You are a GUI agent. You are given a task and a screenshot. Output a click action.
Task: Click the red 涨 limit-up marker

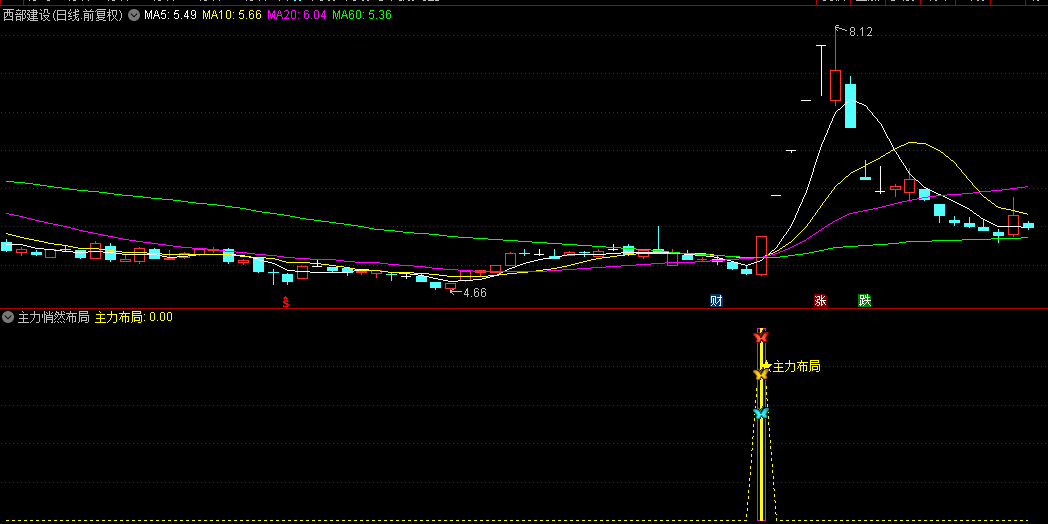[x=820, y=301]
